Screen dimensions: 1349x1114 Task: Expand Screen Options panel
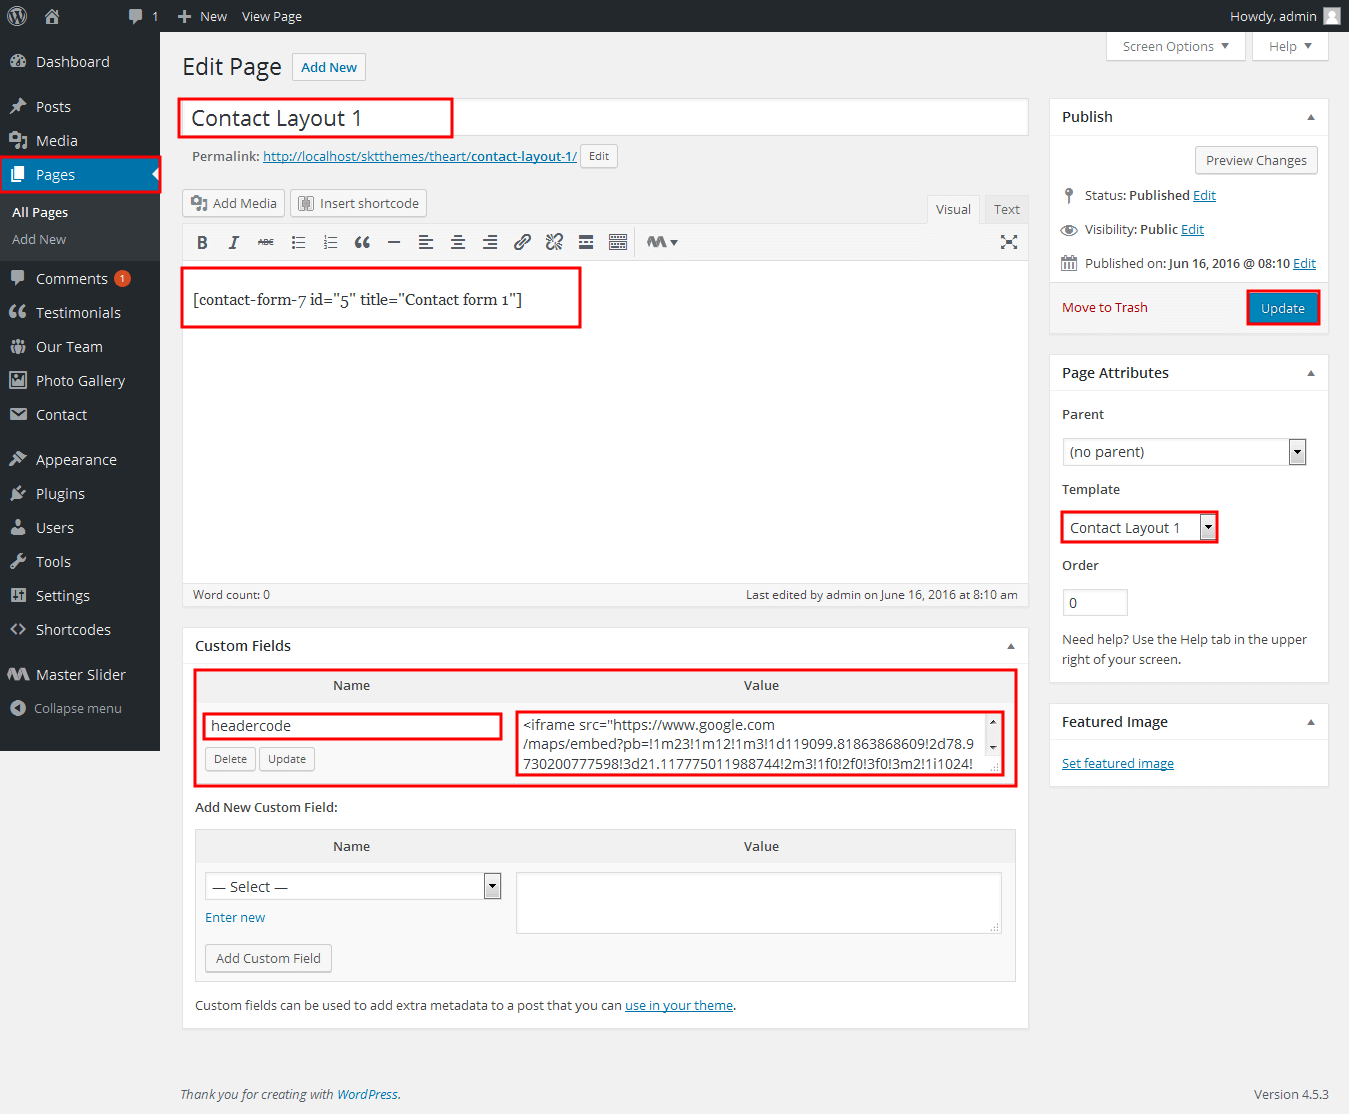[1175, 46]
